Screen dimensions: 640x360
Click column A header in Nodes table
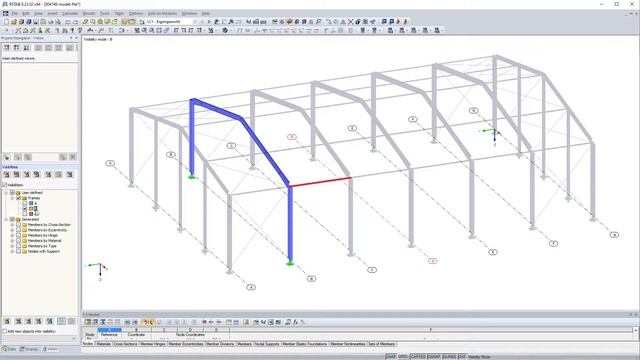tap(109, 330)
